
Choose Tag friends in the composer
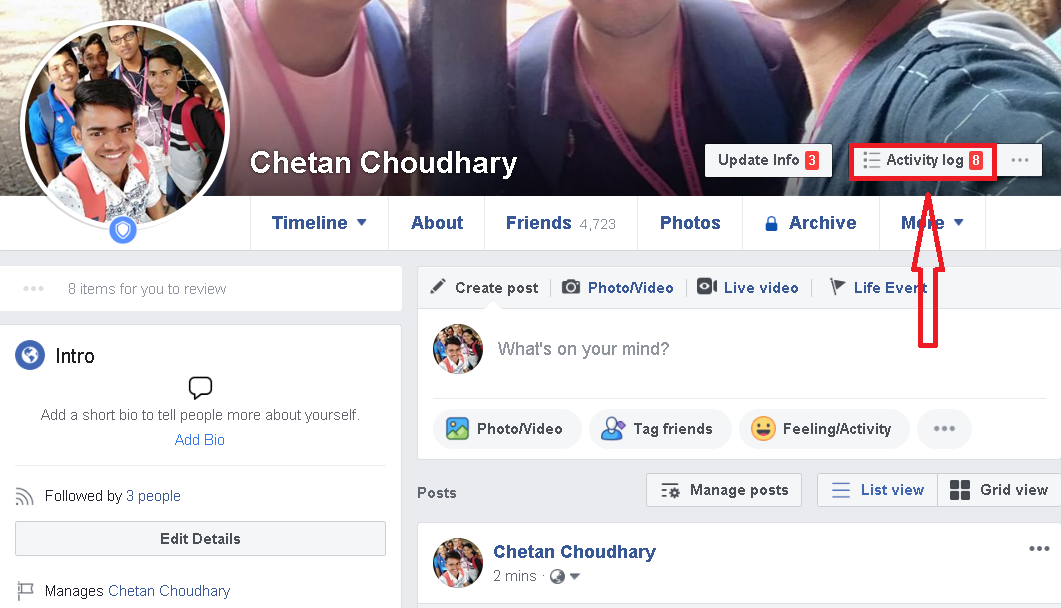(x=660, y=429)
